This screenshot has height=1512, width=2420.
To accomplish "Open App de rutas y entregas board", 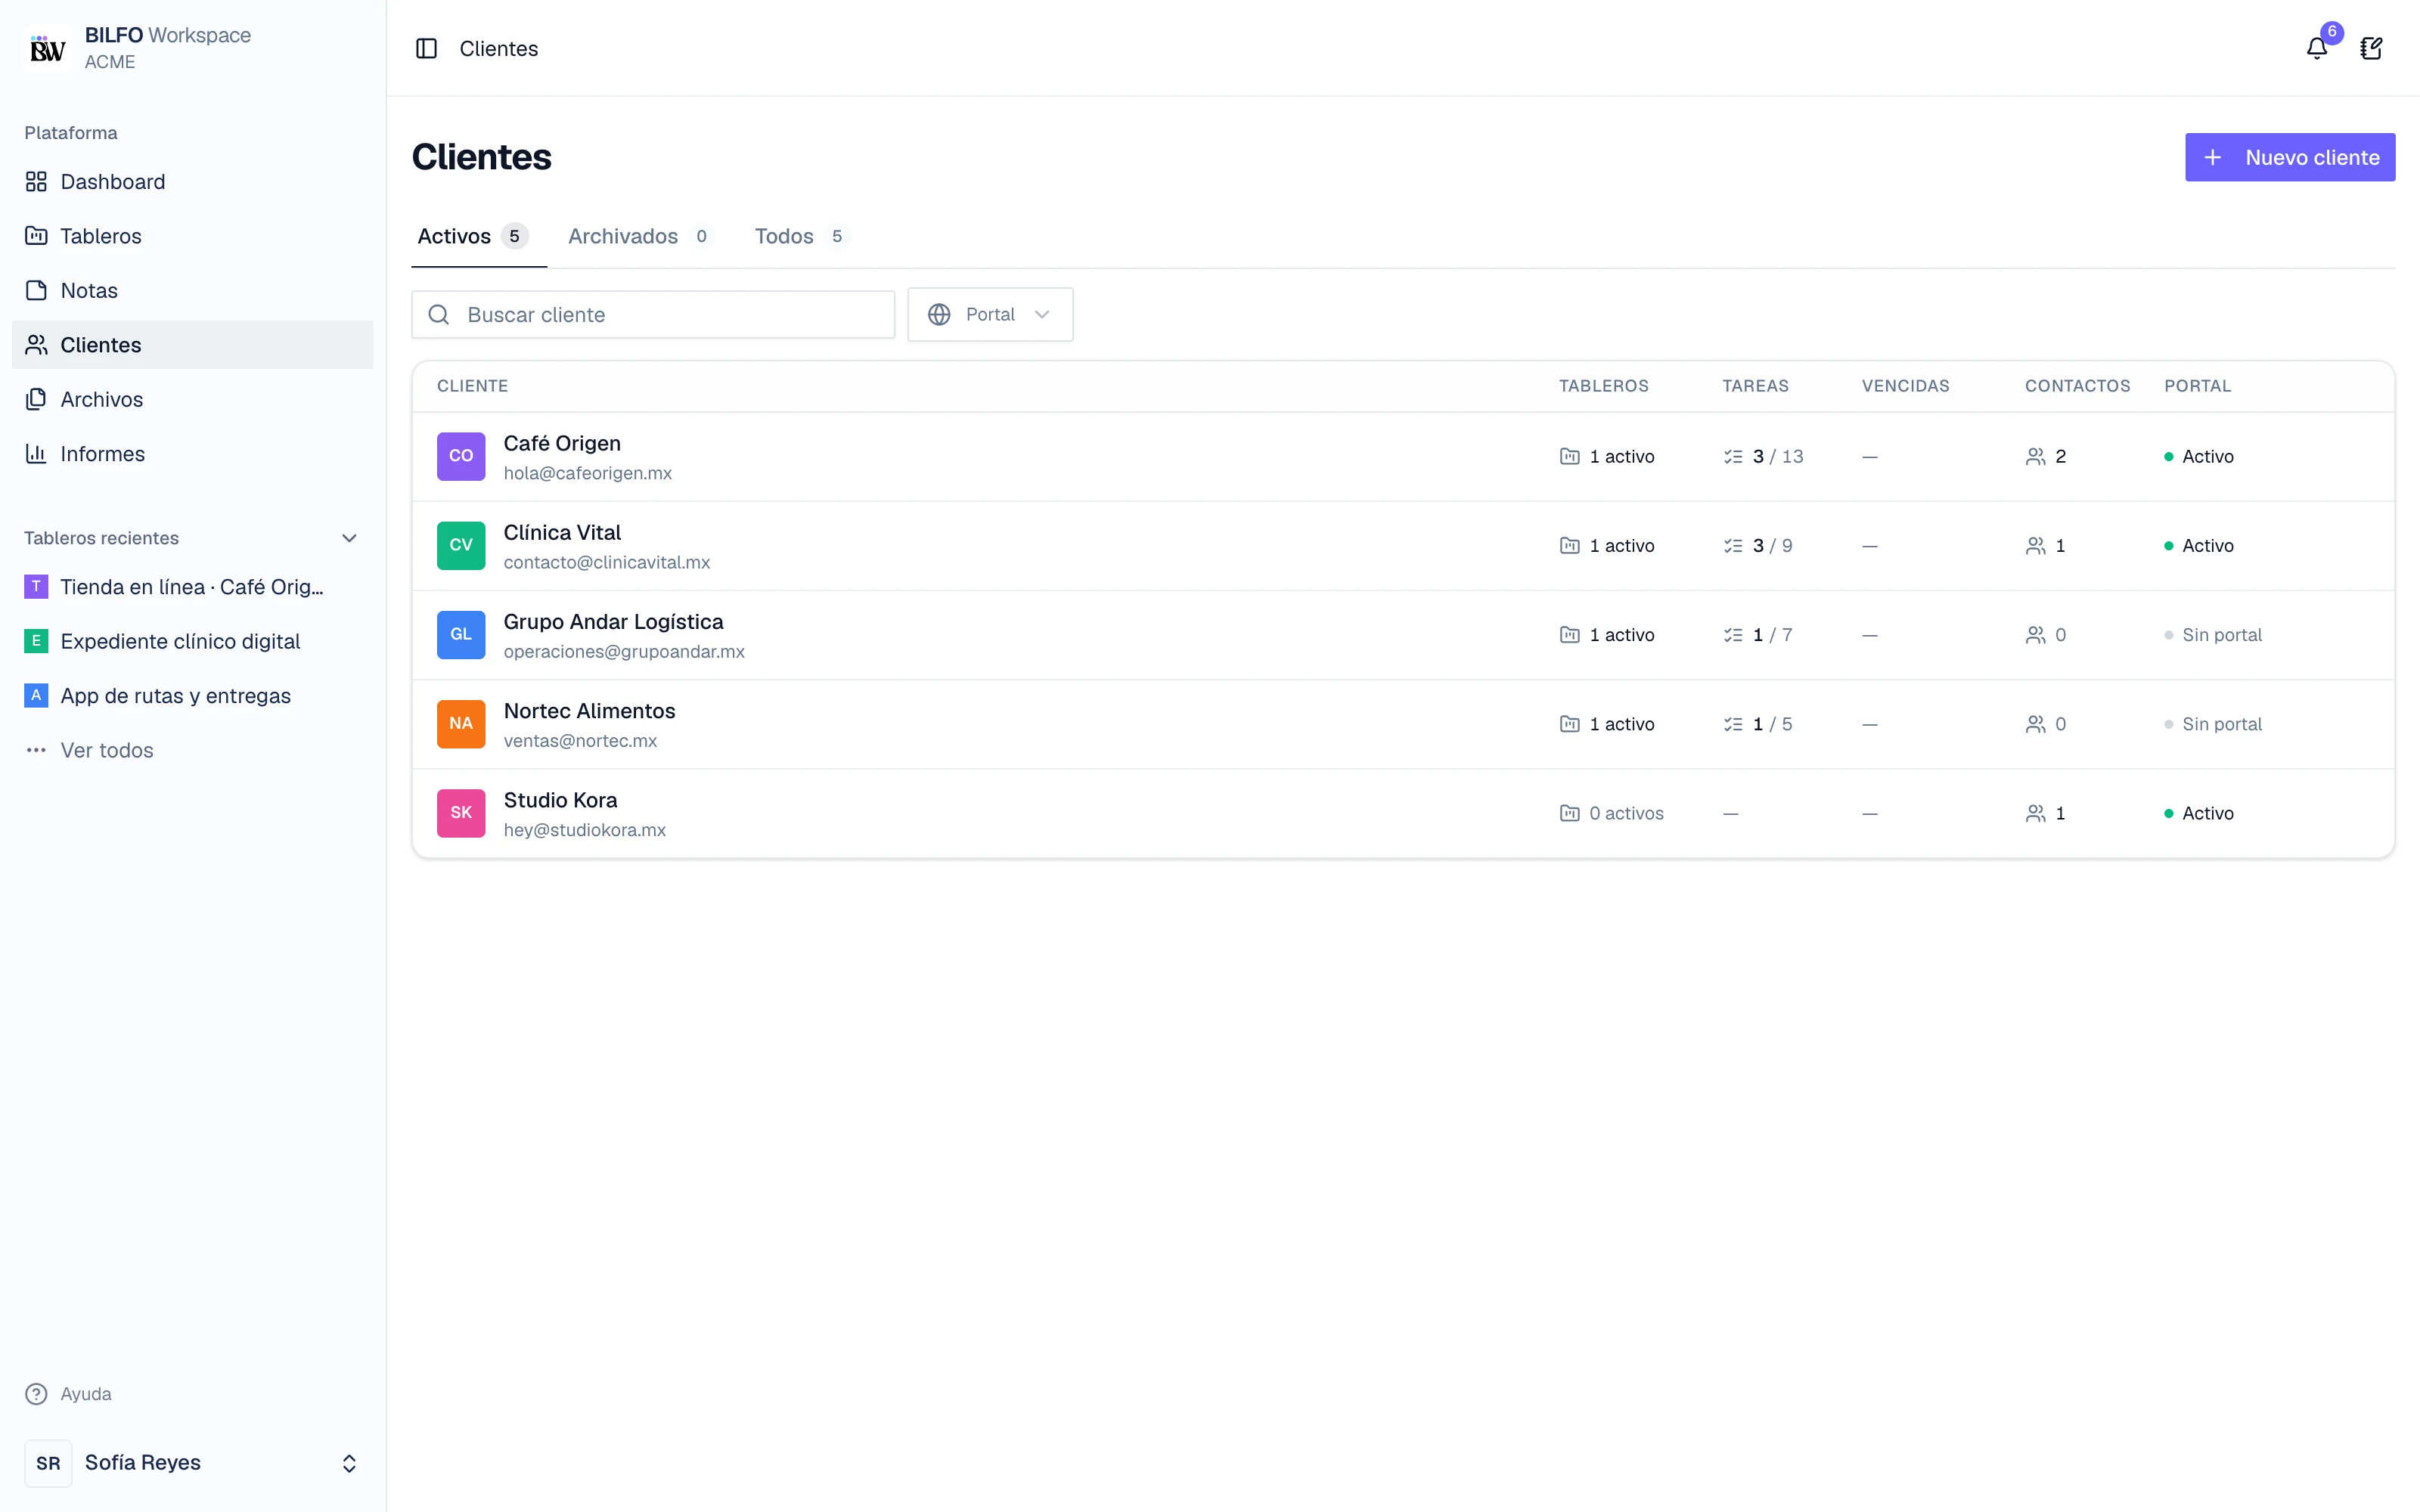I will [x=193, y=696].
